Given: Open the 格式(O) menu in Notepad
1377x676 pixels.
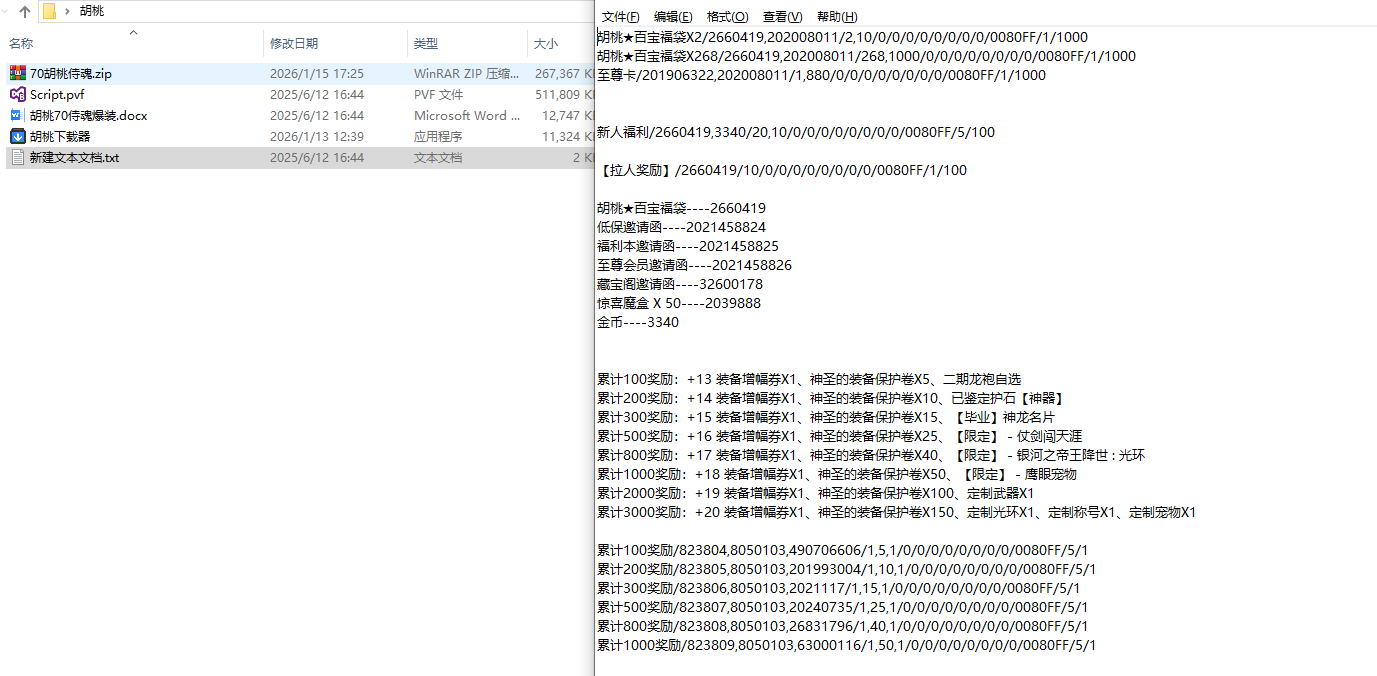Looking at the screenshot, I should pyautogui.click(x=727, y=16).
